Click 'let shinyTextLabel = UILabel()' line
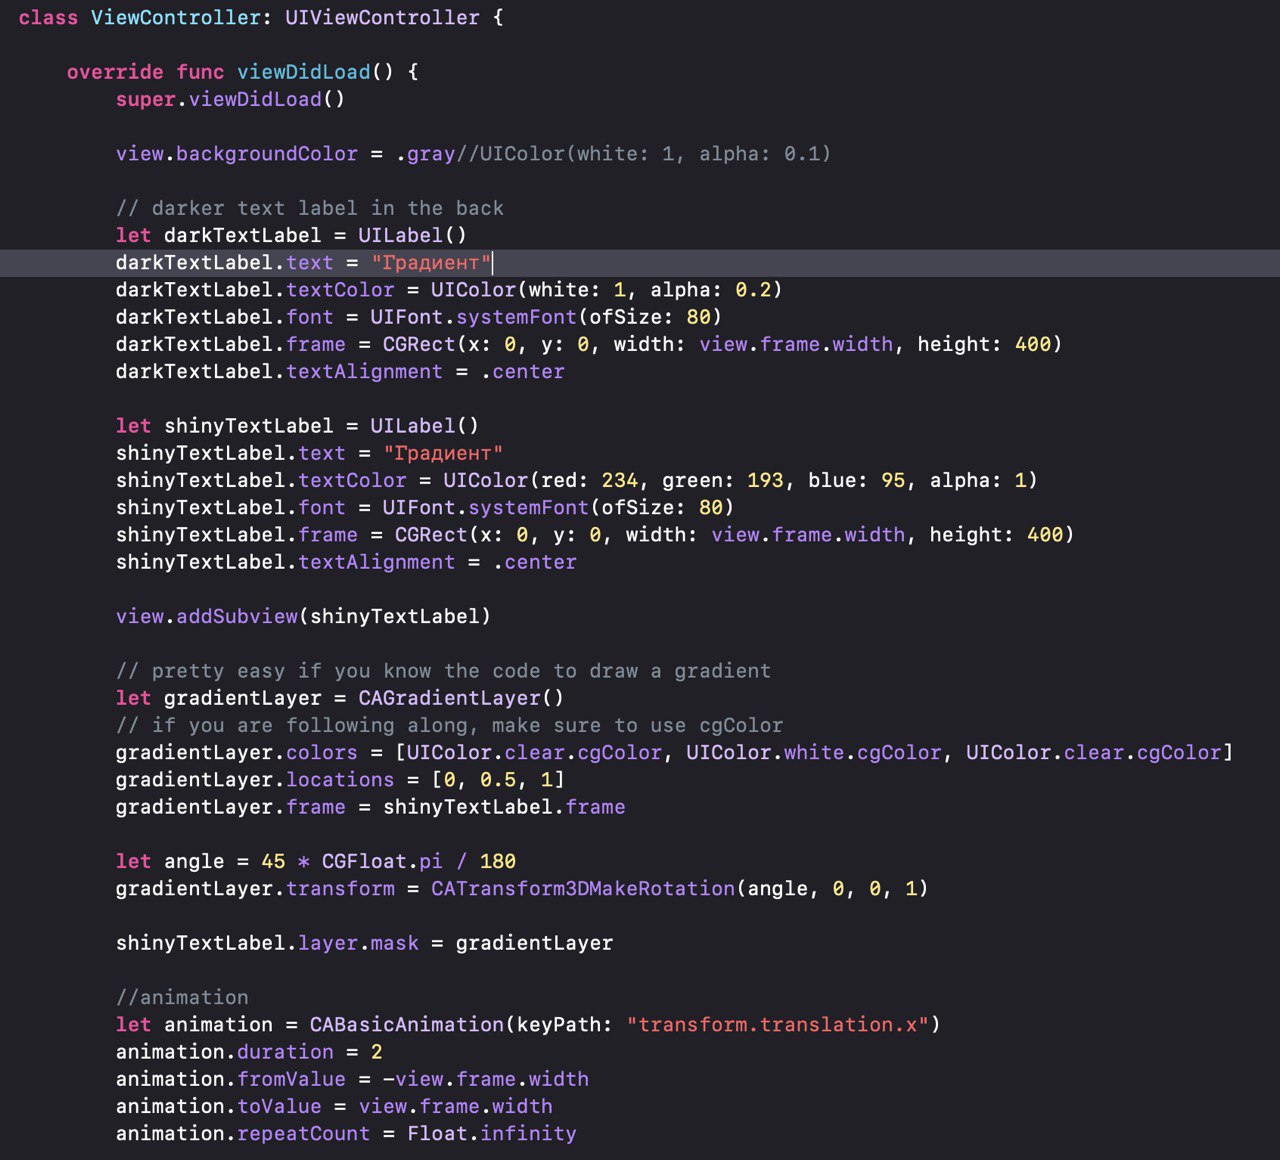 click(x=297, y=426)
